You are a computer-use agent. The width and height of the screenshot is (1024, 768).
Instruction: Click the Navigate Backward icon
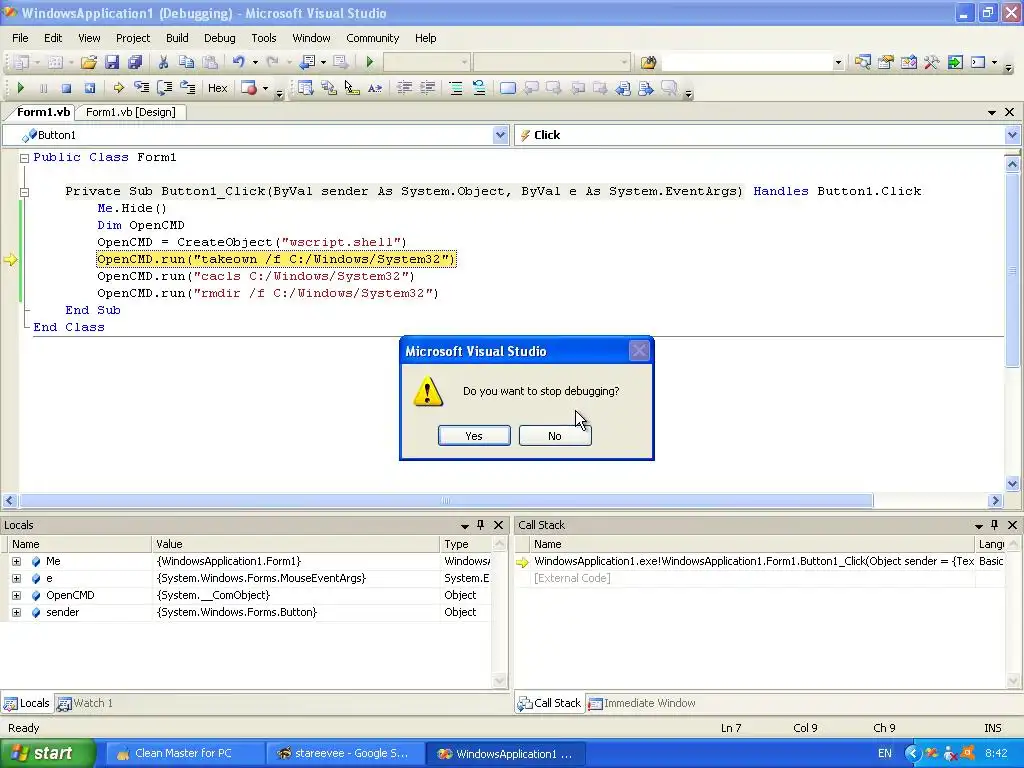tap(307, 62)
